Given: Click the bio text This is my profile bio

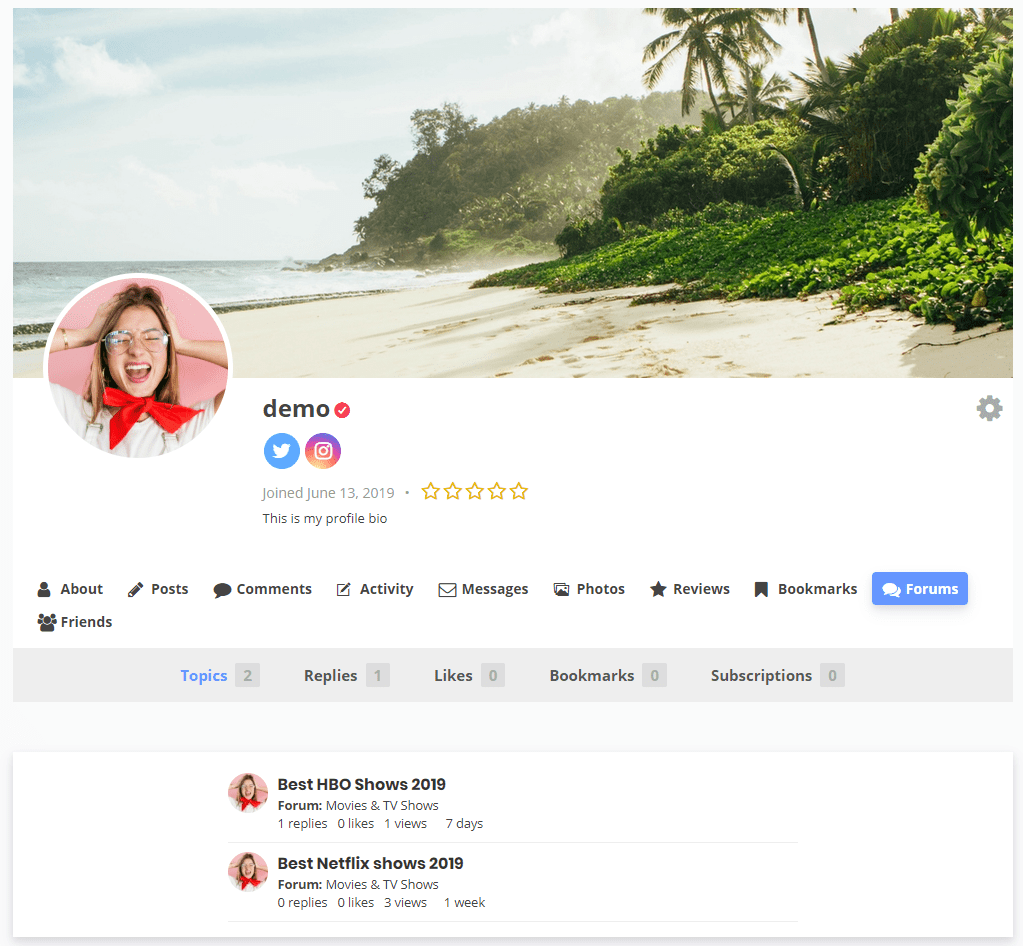Looking at the screenshot, I should [x=325, y=518].
